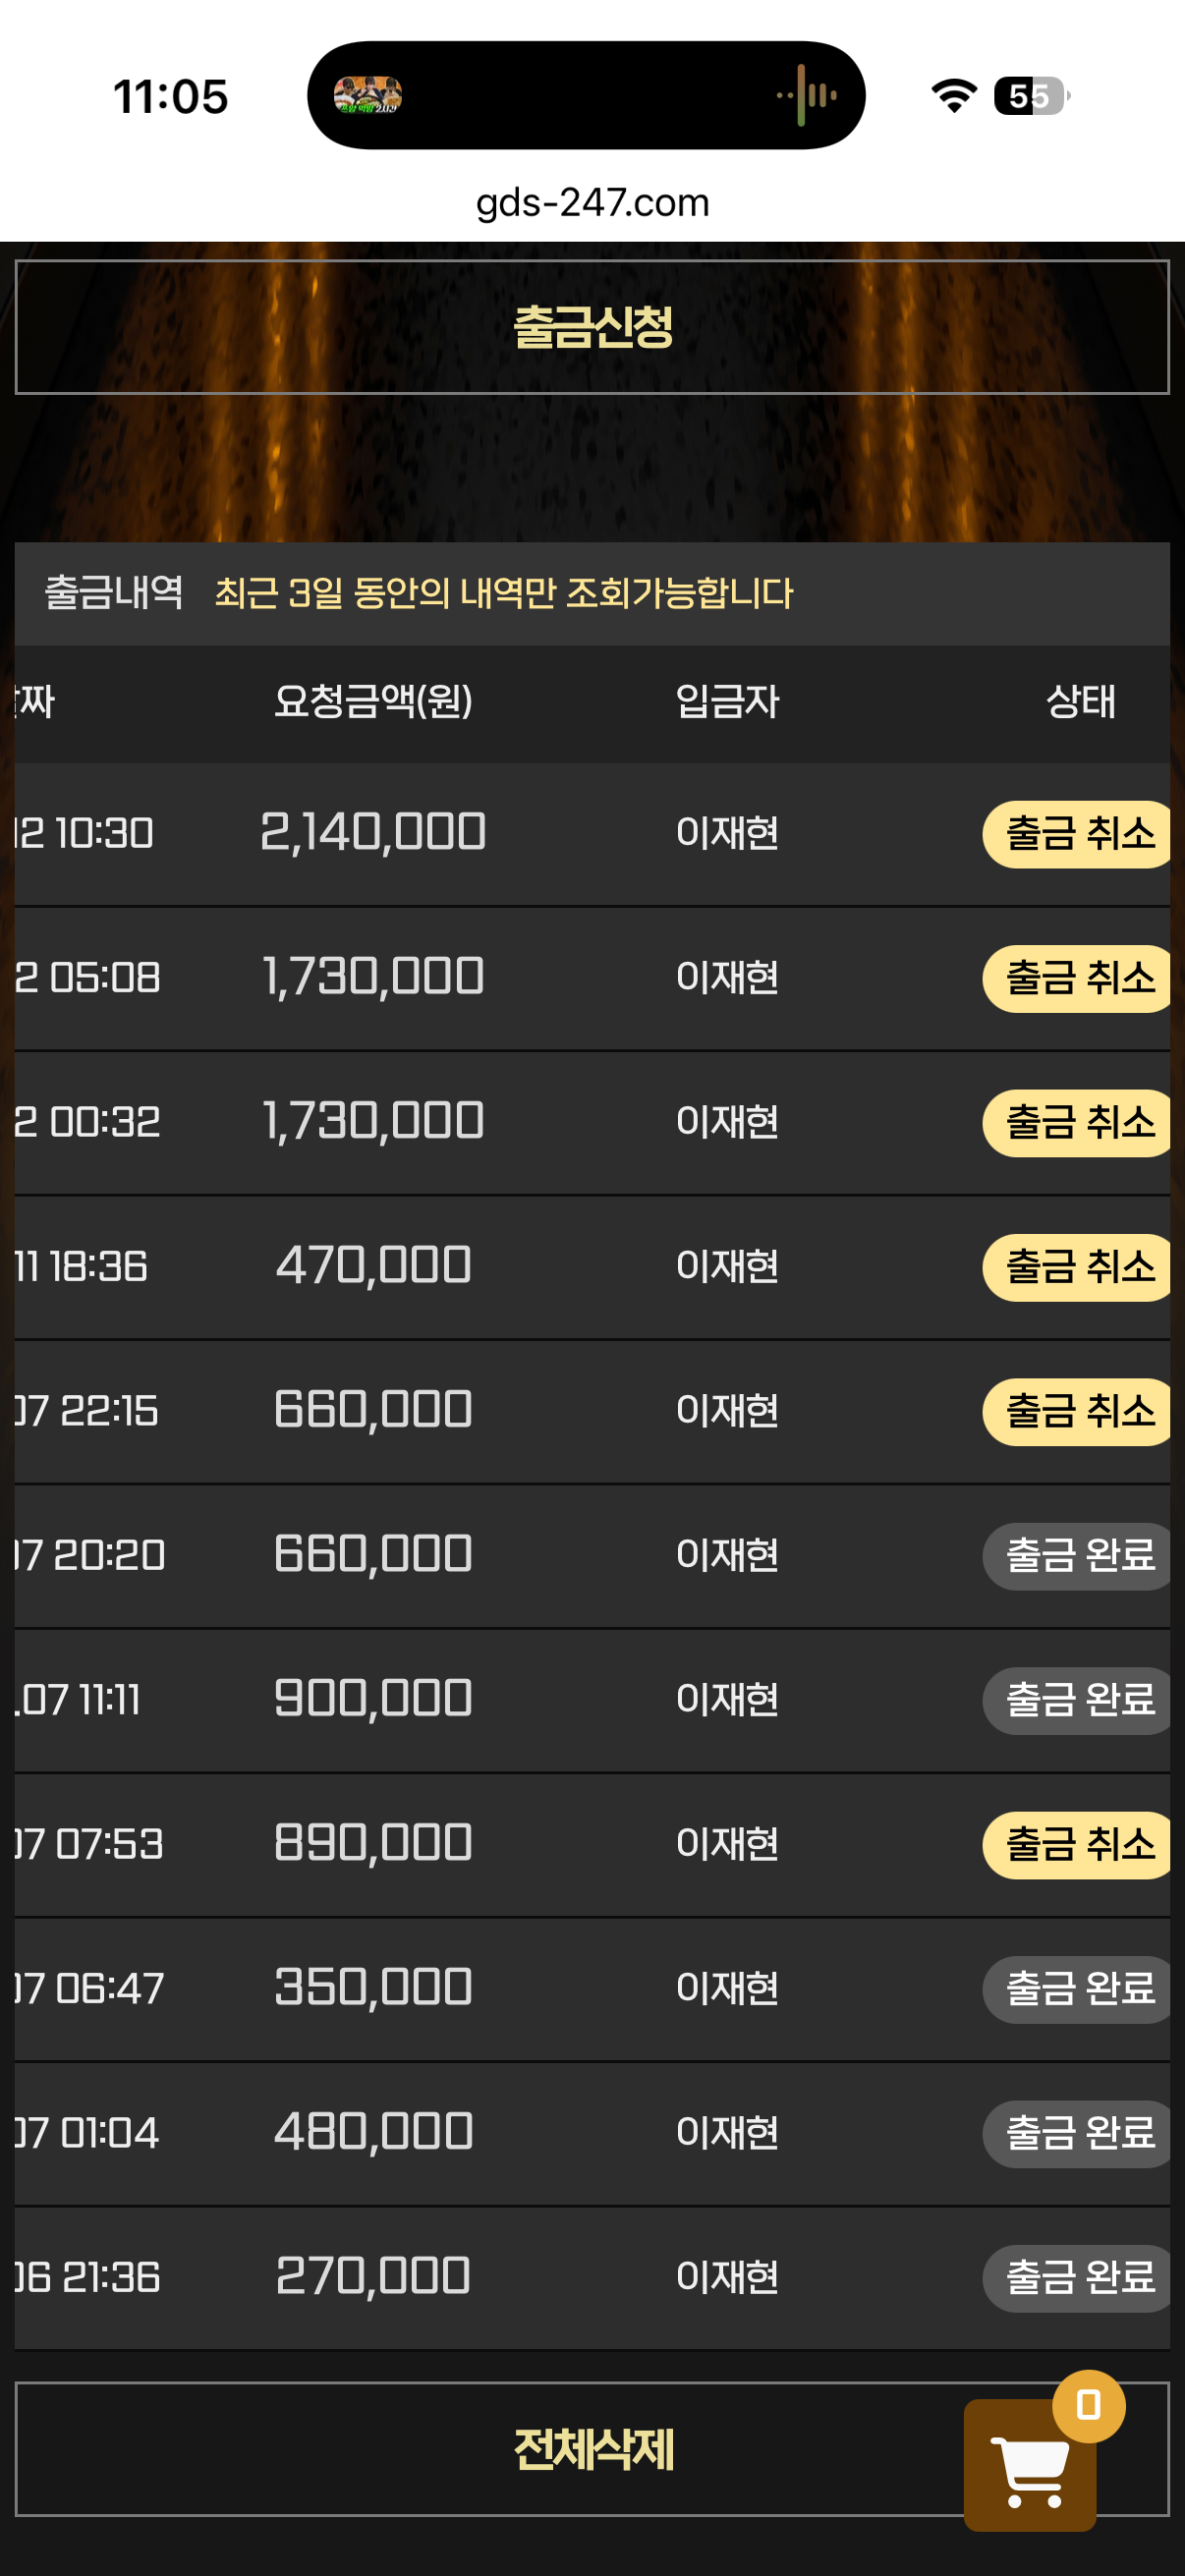Cancel the 890,000 withdrawal request
1185x2576 pixels.
[x=1078, y=1844]
